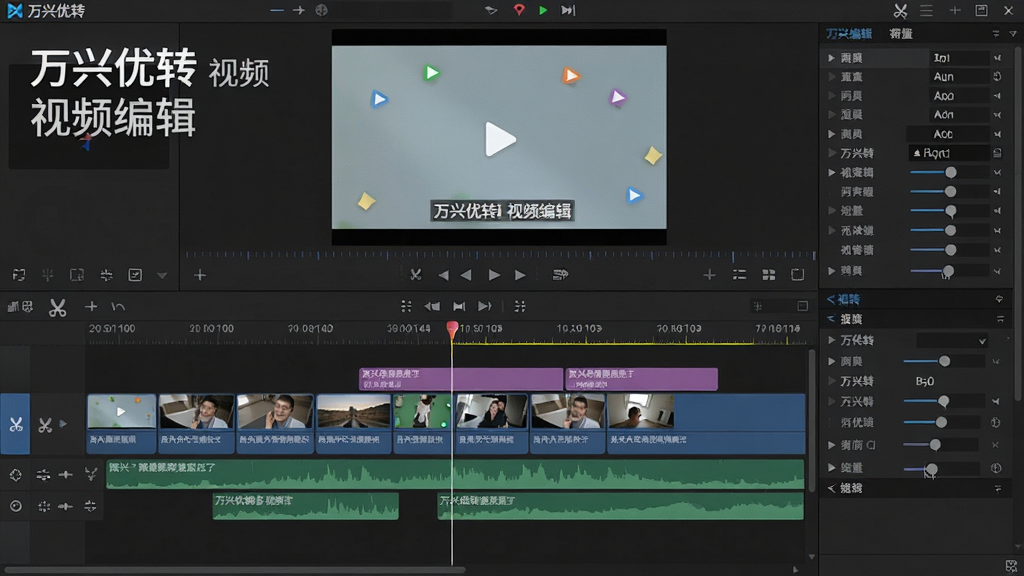Switch to the second tab beside 万兴编辑

[x=901, y=33]
